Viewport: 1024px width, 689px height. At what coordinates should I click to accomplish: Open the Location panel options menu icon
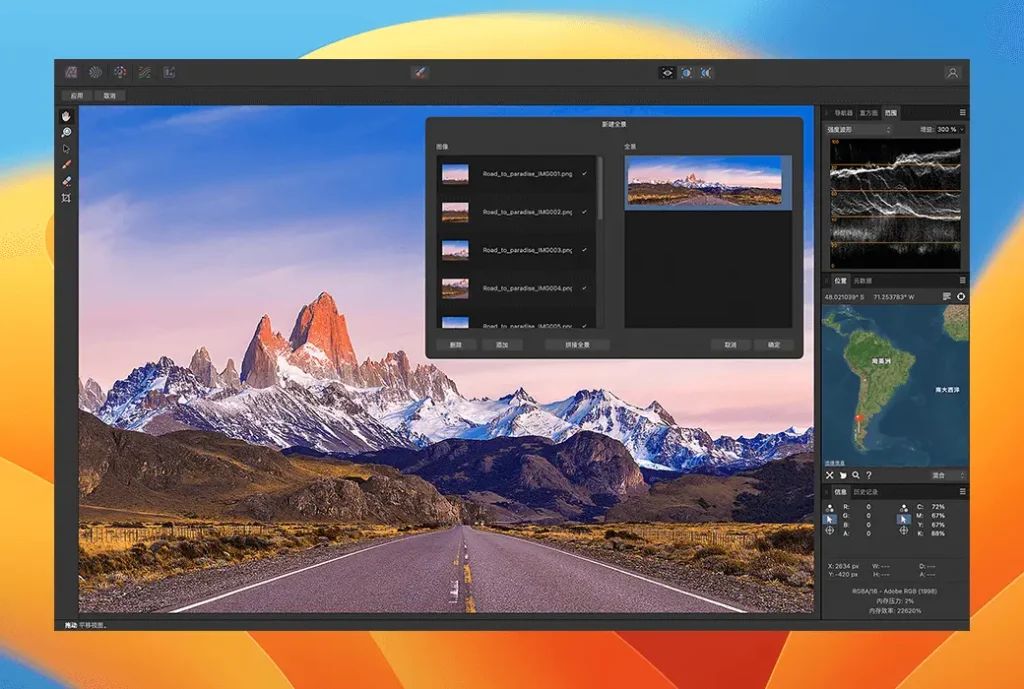[x=962, y=281]
